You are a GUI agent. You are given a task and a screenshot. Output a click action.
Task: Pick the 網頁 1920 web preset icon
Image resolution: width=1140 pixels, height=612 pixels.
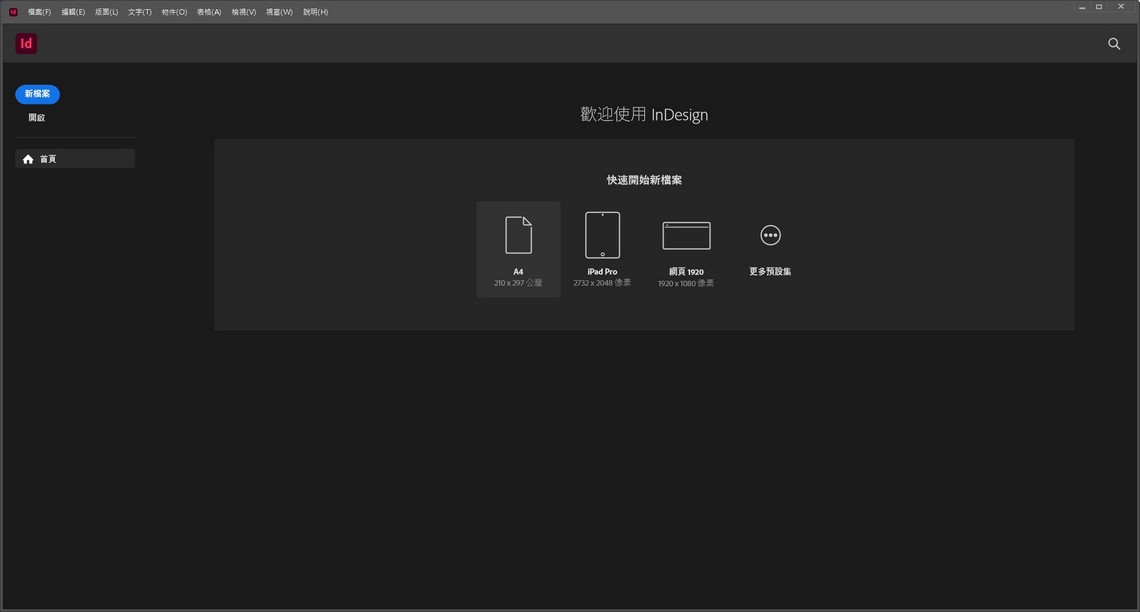(x=686, y=234)
